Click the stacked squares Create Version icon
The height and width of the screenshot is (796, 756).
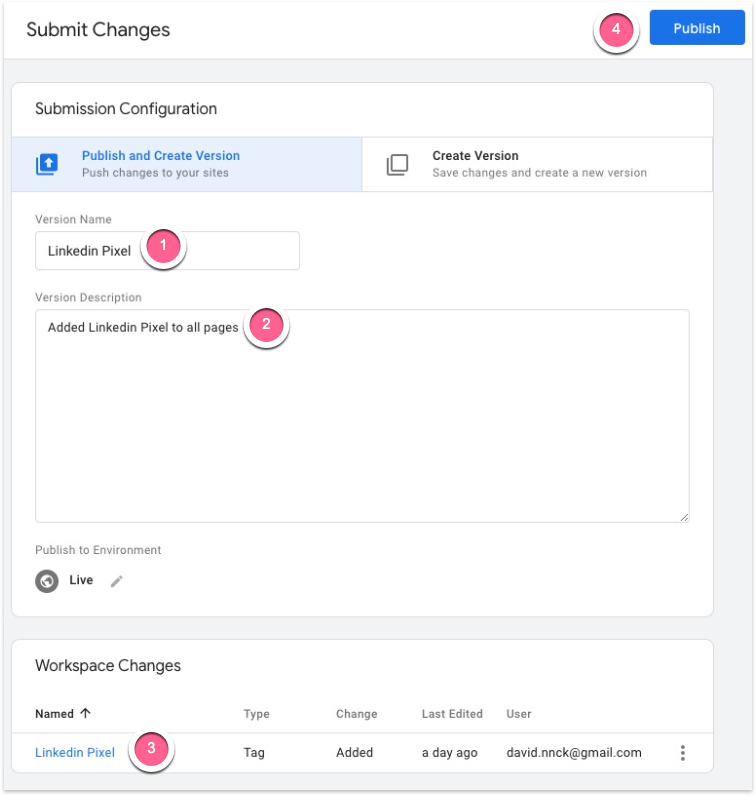pos(397,165)
